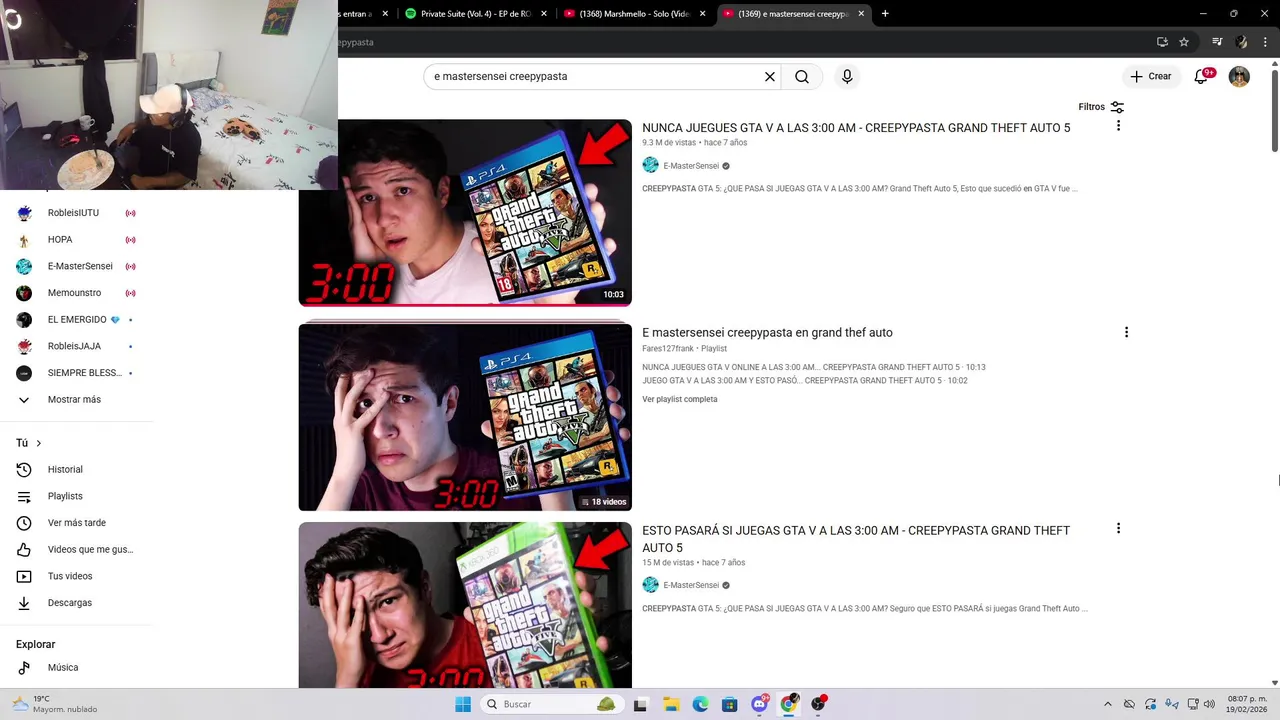Image resolution: width=1280 pixels, height=720 pixels.
Task: Click E-MasterSensei channel avatar in third result
Action: 651,585
